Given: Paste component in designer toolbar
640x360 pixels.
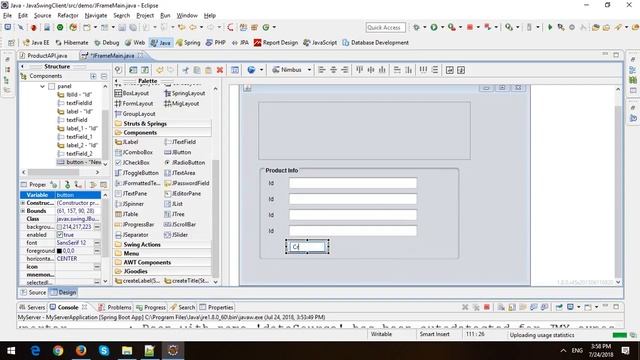Looking at the screenshot, I should coord(208,70).
